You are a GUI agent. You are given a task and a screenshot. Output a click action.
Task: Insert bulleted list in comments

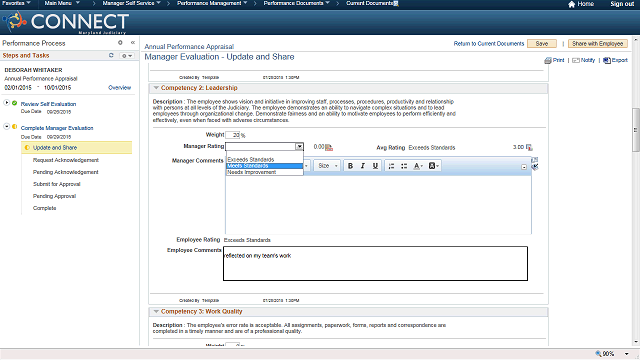[x=404, y=166]
